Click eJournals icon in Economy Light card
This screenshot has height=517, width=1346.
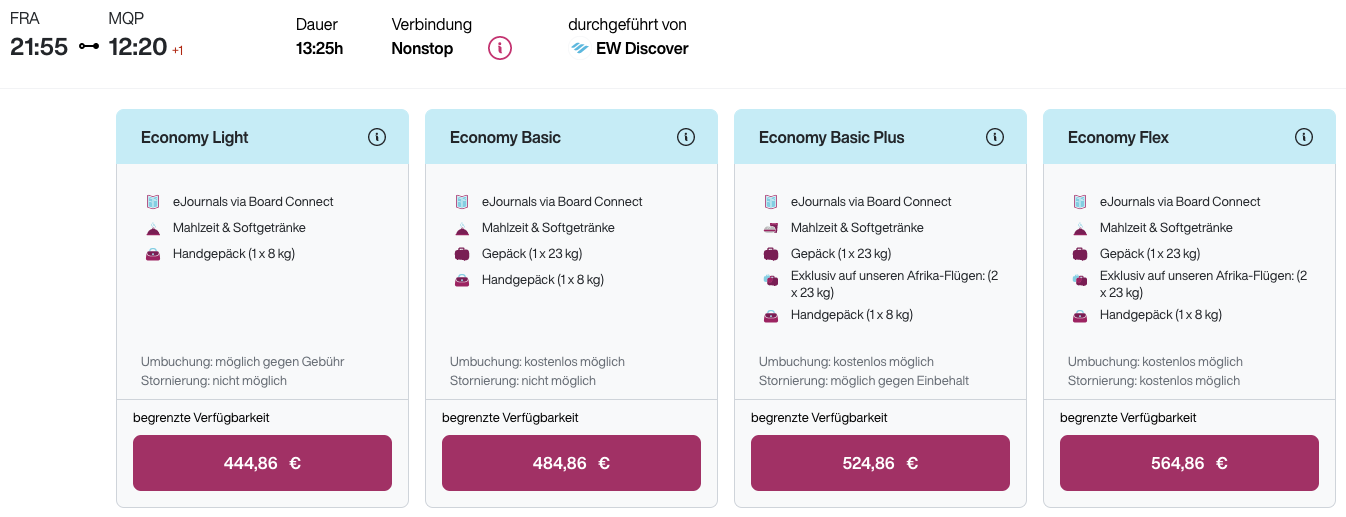153,202
